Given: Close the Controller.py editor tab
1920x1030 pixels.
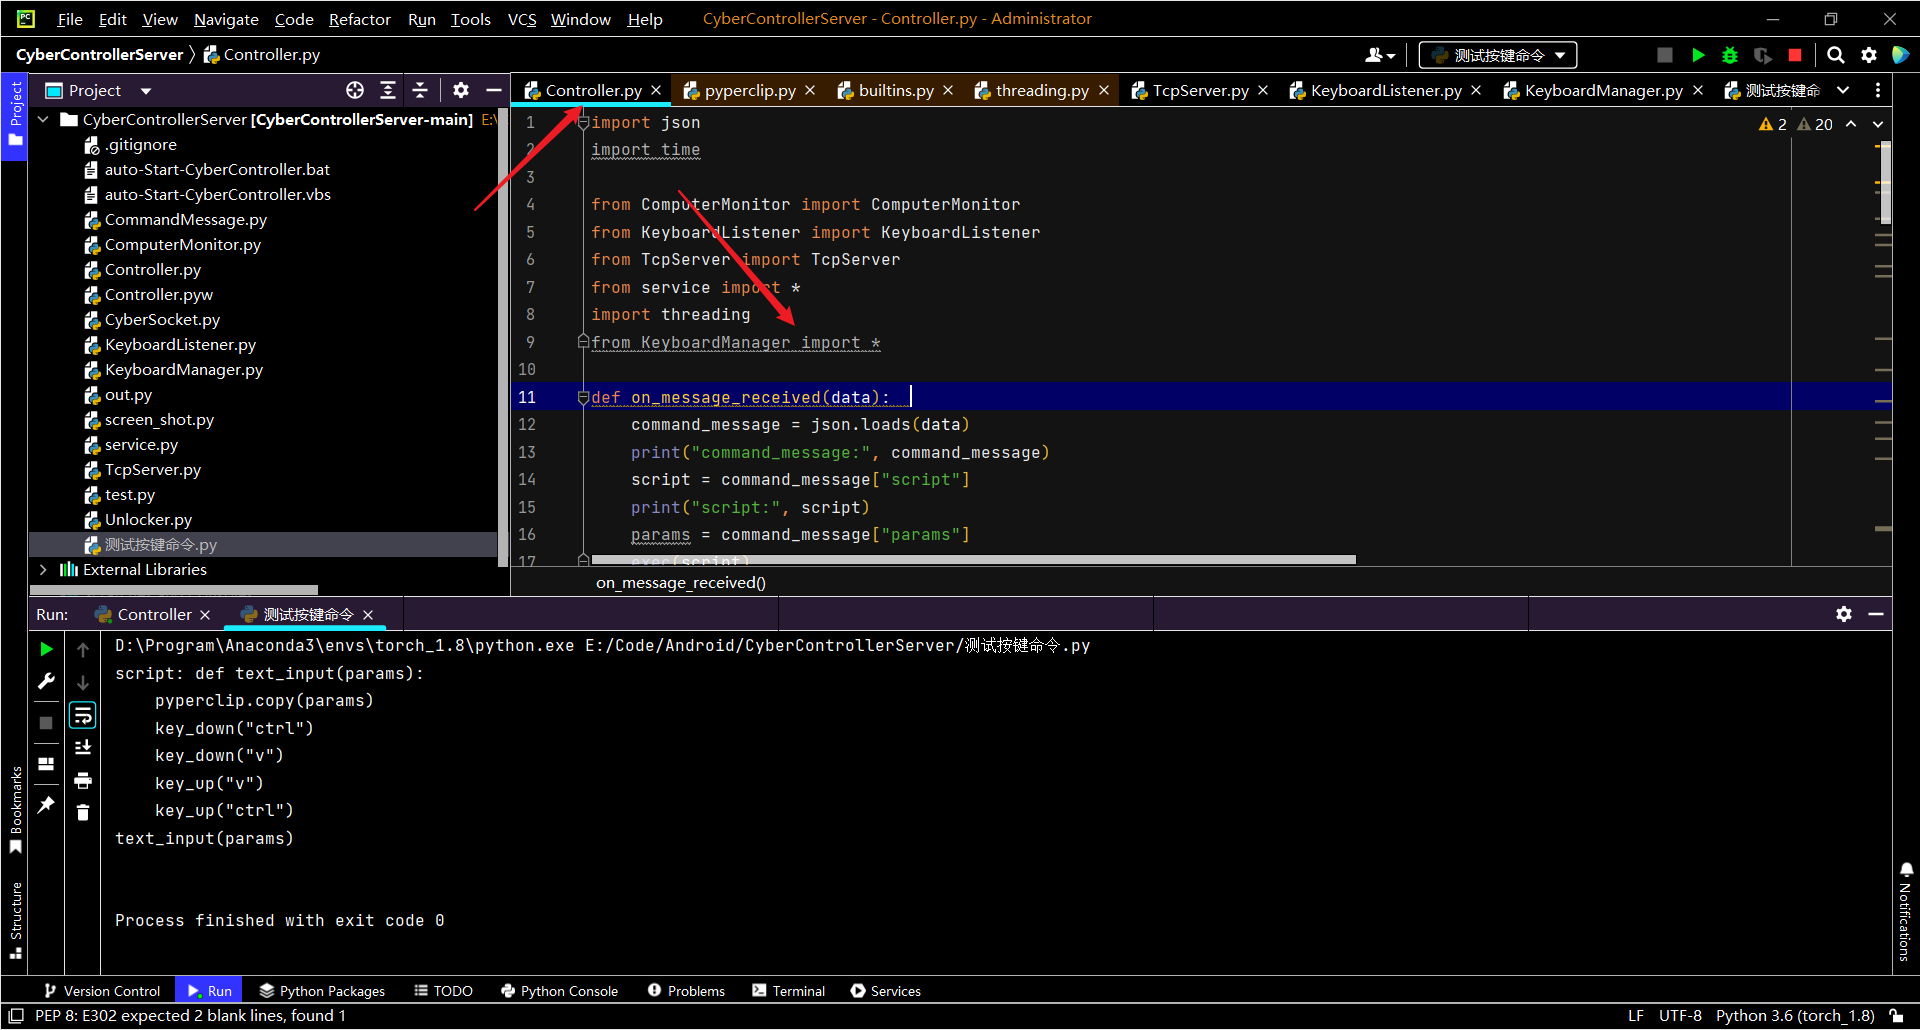Looking at the screenshot, I should tap(656, 90).
